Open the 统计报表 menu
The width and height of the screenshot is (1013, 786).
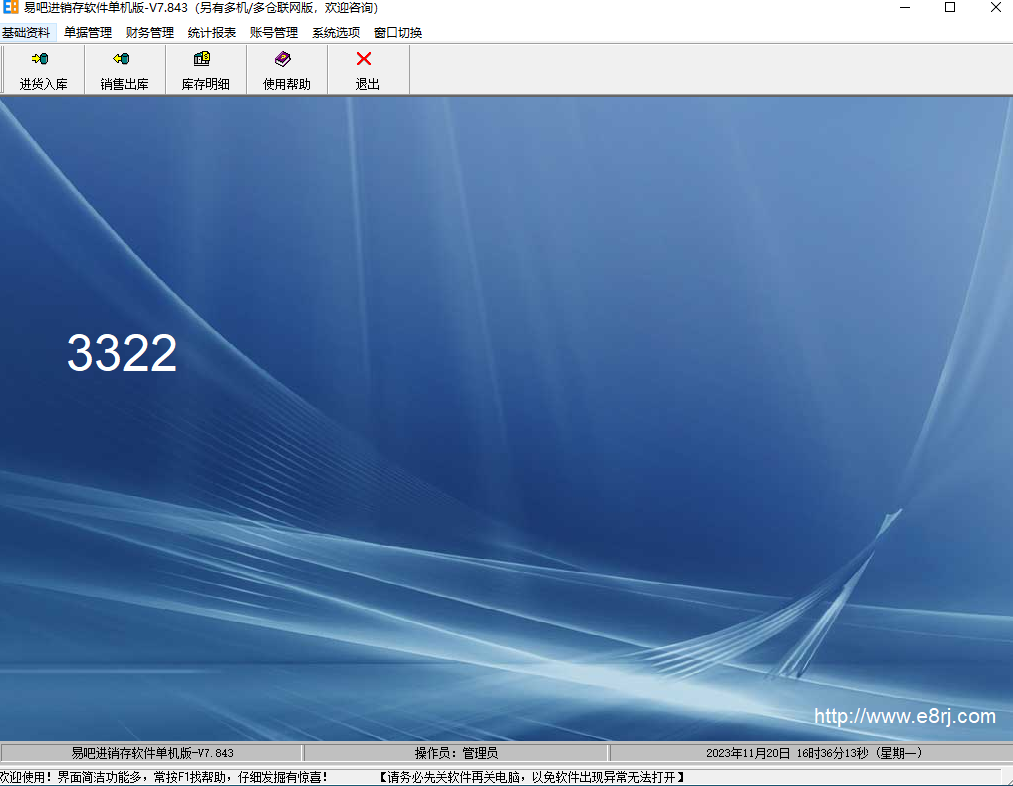tap(212, 32)
